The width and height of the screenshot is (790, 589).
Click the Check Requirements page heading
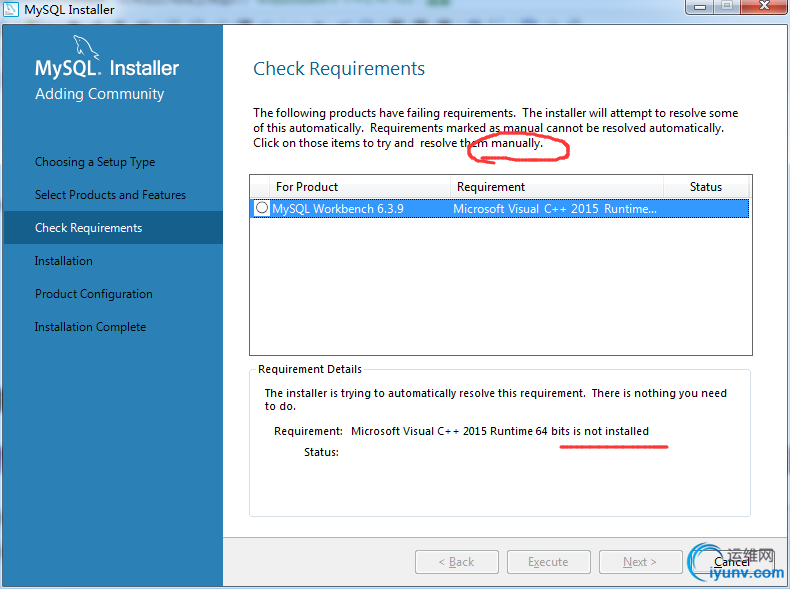(x=339, y=69)
